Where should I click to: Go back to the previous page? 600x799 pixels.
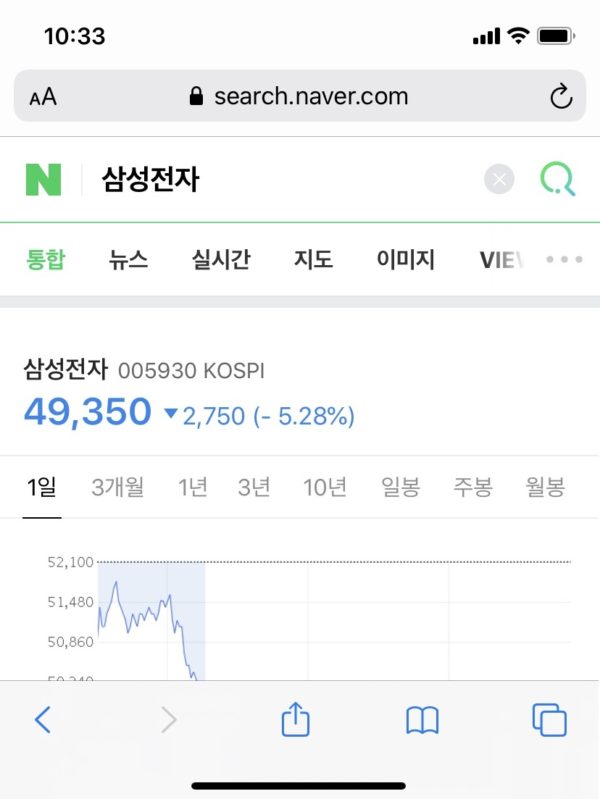pos(42,719)
